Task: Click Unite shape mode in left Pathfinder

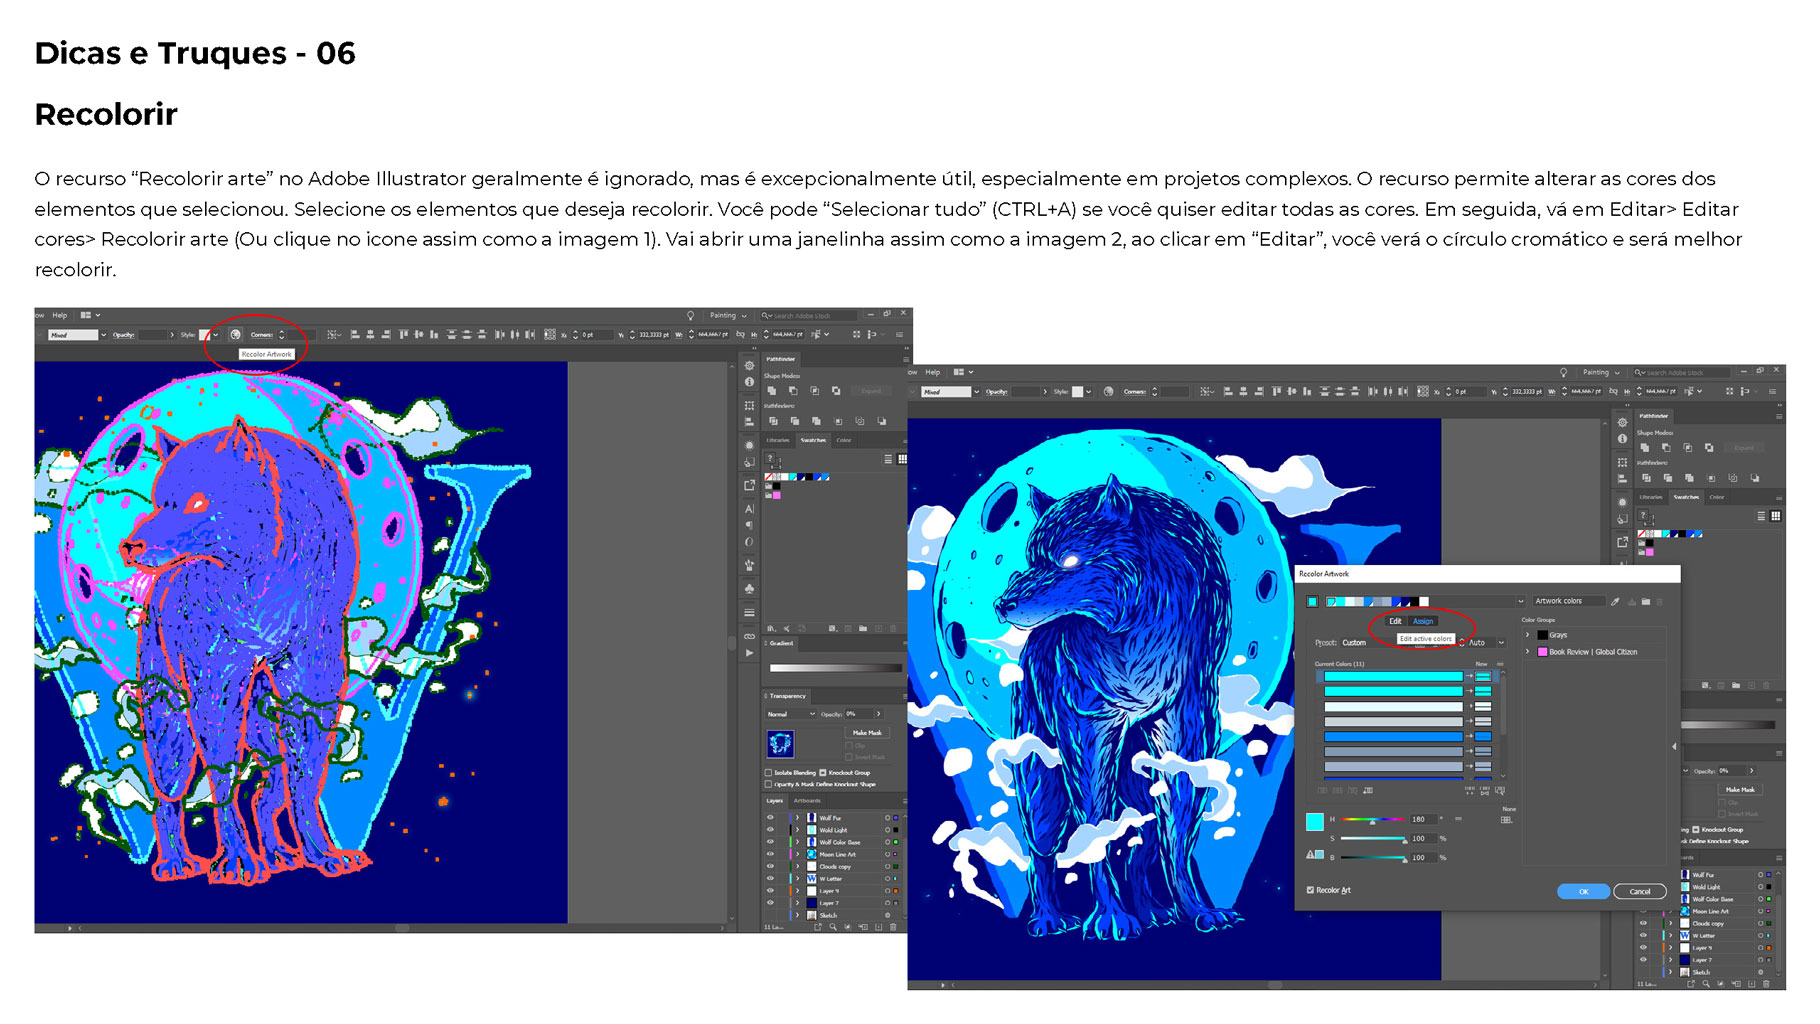Action: pos(771,390)
